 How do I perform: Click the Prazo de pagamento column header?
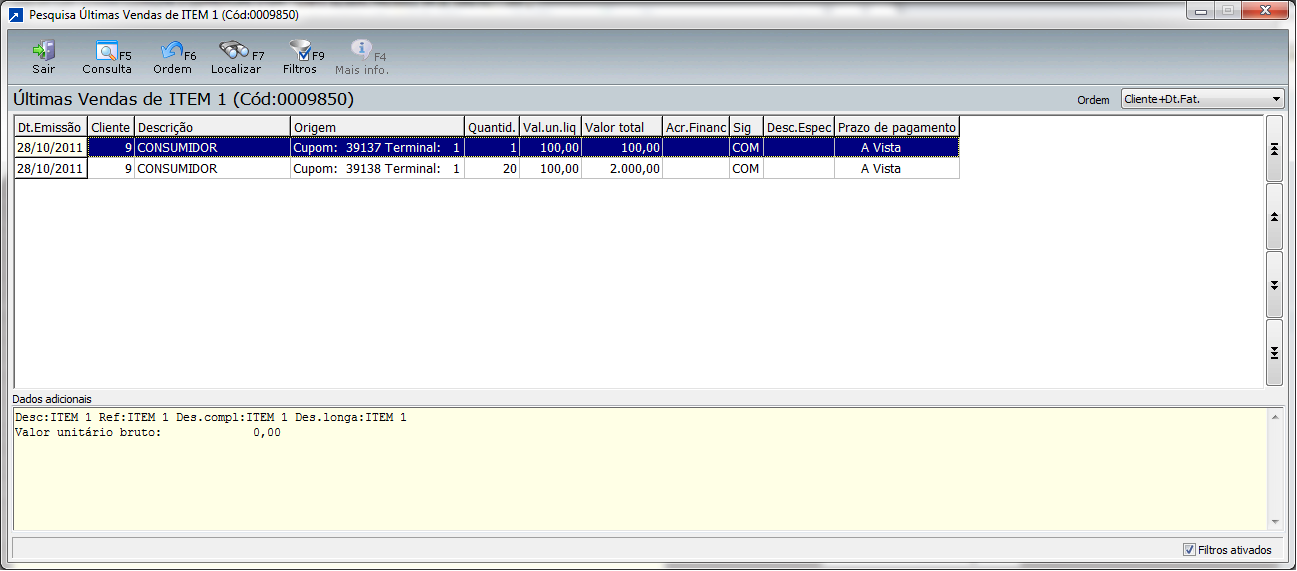point(897,127)
